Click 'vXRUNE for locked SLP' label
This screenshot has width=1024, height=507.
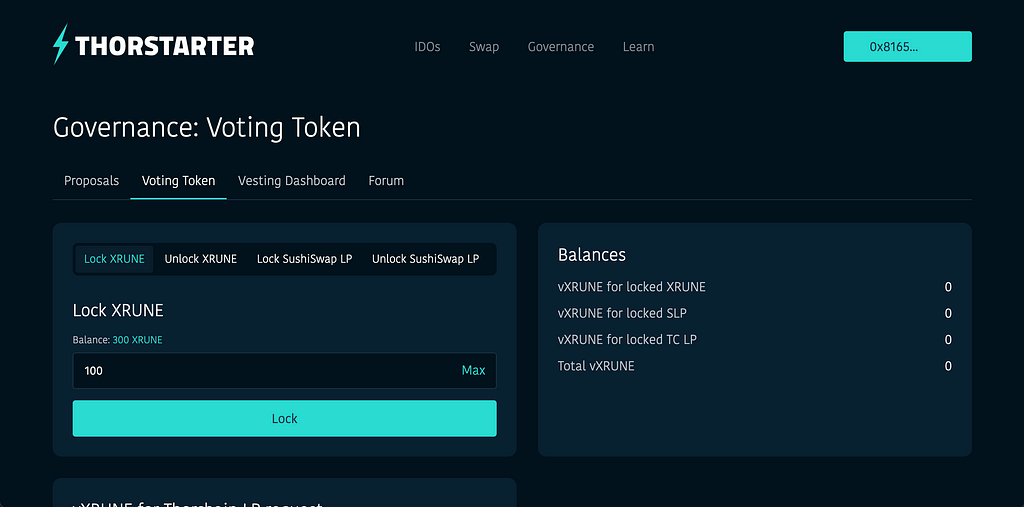click(x=622, y=313)
